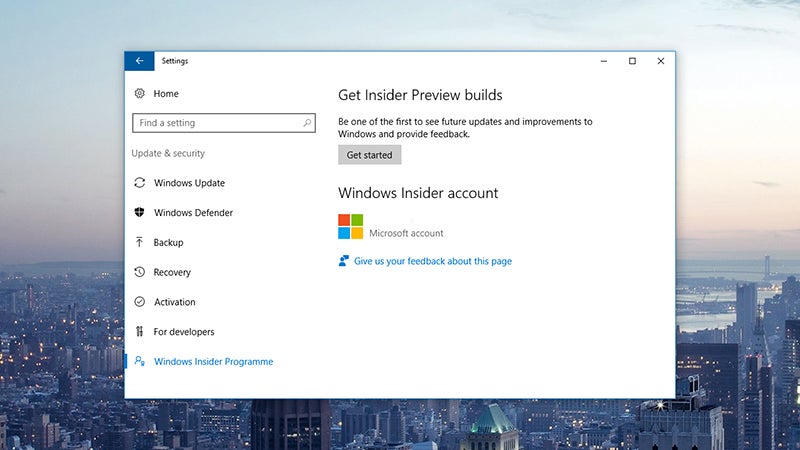Click the search magnifier icon in Find a setting
800x450 pixels.
[x=307, y=123]
